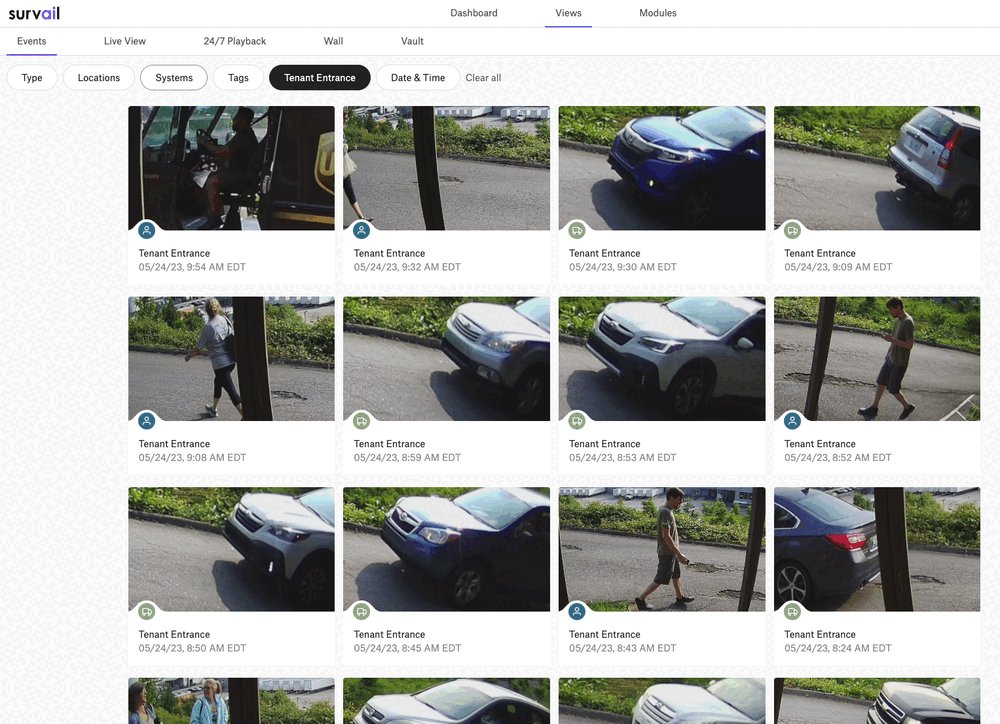Open the Live View sub-tab

click(x=125, y=41)
